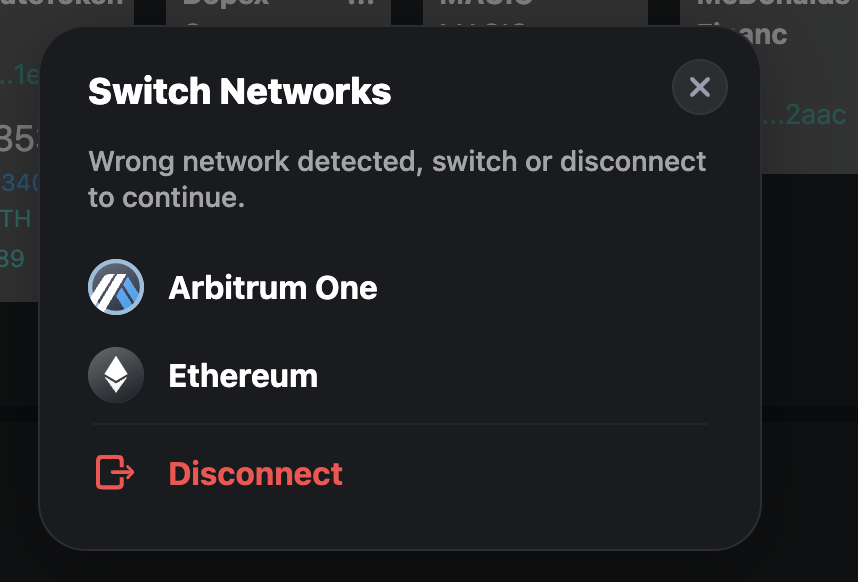
Task: Click the red Disconnect exit-arrow icon
Action: (x=115, y=472)
